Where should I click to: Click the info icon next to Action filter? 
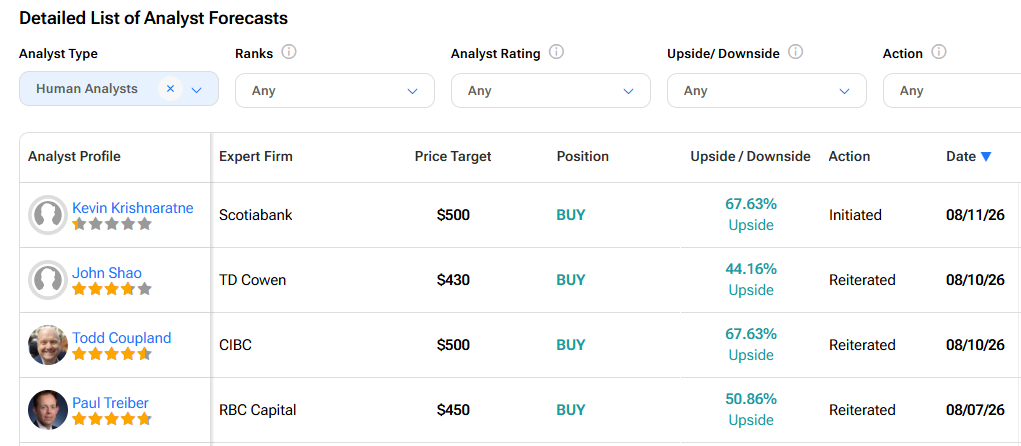tap(938, 52)
